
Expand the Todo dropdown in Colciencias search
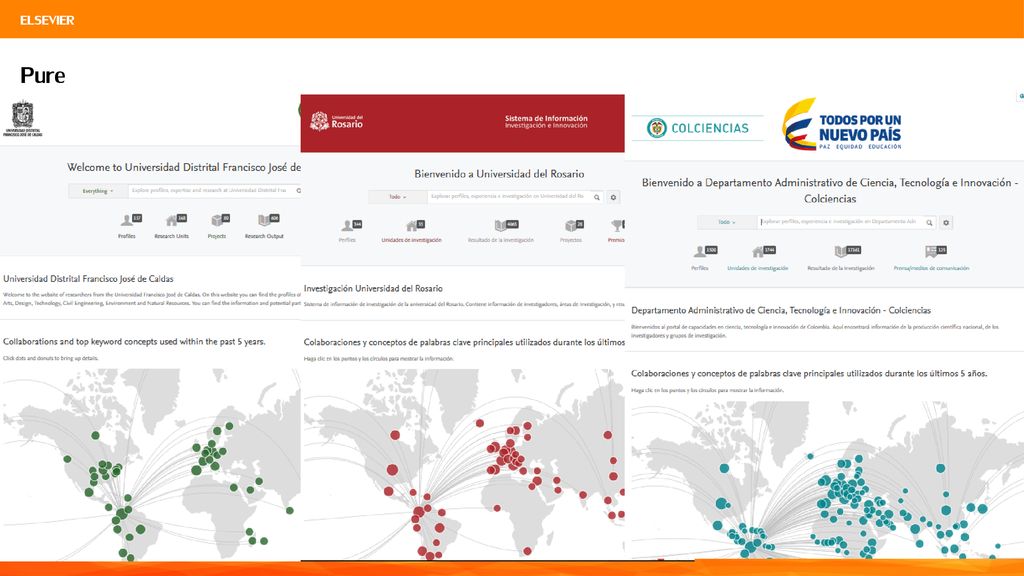727,222
